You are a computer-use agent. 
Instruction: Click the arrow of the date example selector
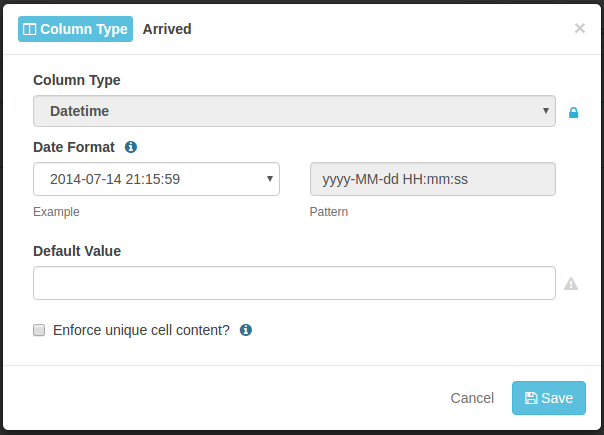[x=270, y=179]
